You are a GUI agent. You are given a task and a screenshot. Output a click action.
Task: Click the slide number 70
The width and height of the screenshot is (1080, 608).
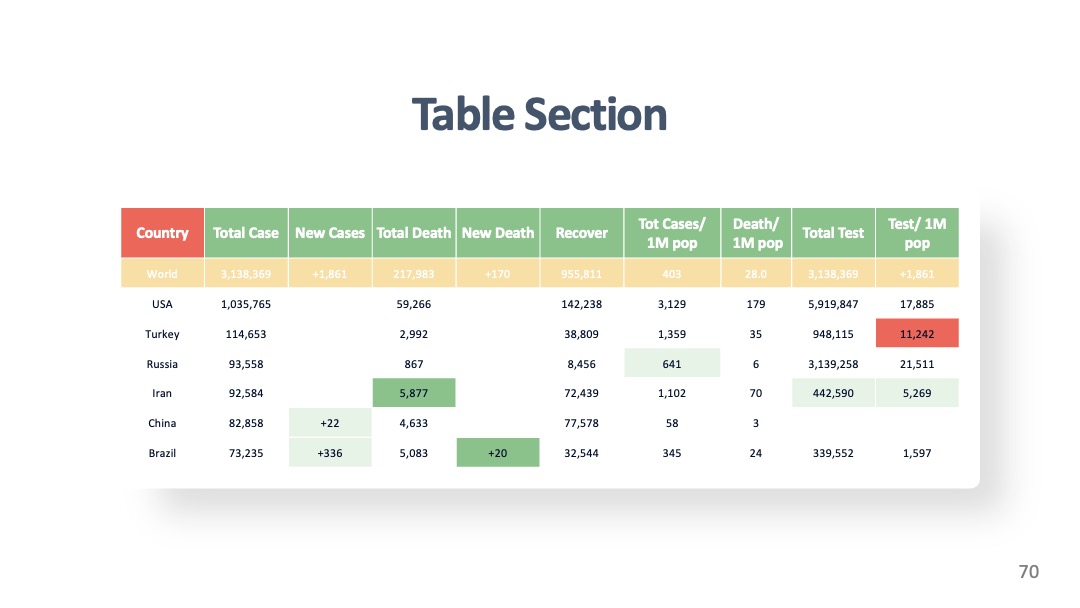click(1028, 572)
